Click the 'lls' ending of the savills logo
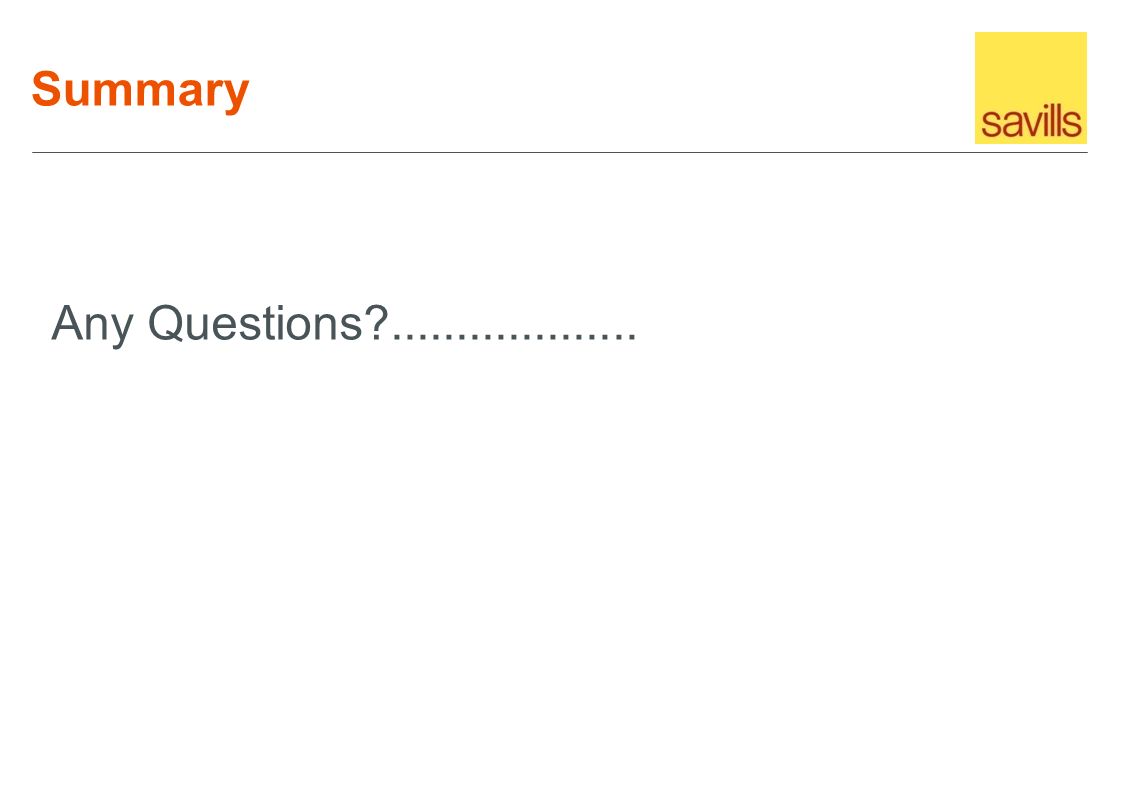1122x793 pixels. (x=1066, y=122)
